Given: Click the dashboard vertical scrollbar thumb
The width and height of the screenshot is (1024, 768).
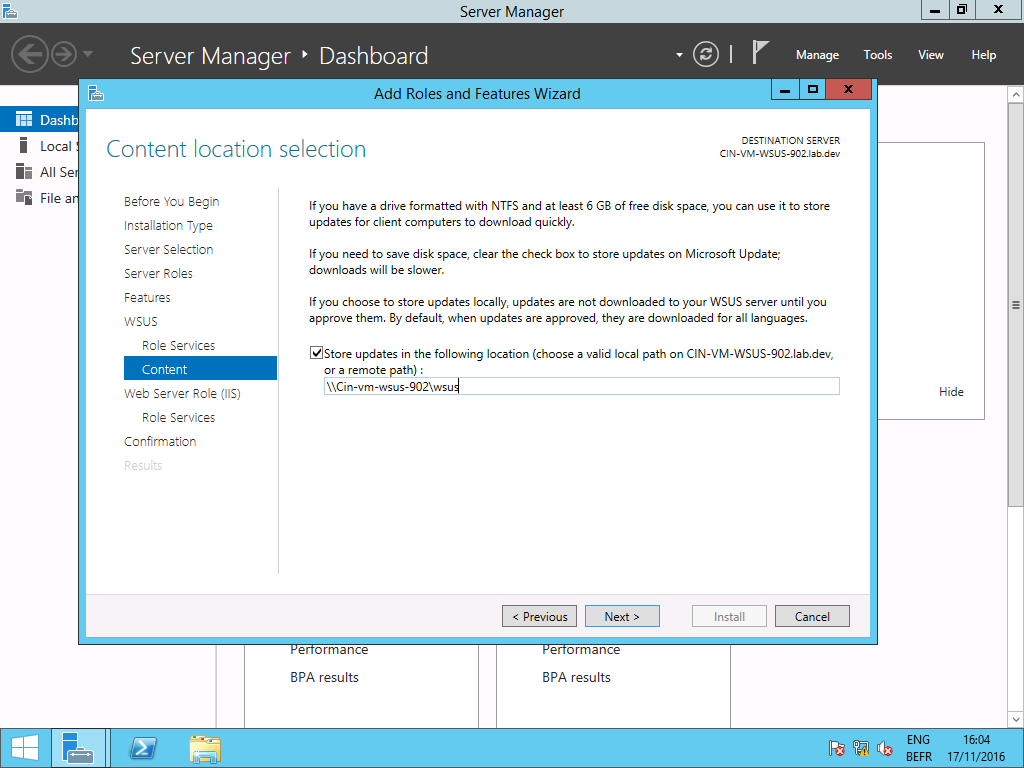Looking at the screenshot, I should point(1016,304).
